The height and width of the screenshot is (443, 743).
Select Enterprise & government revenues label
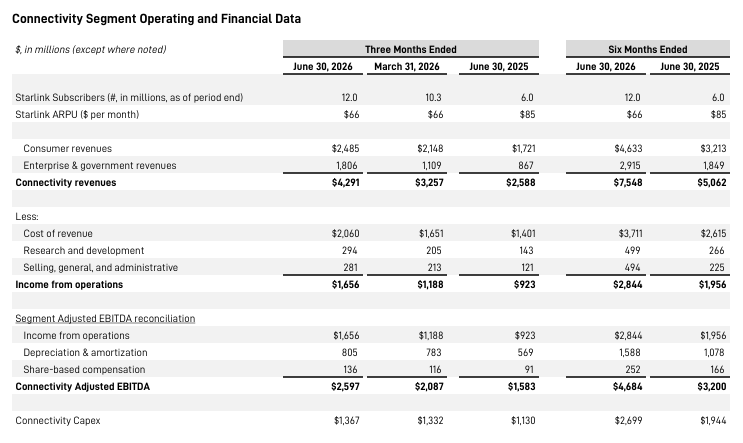click(x=100, y=166)
